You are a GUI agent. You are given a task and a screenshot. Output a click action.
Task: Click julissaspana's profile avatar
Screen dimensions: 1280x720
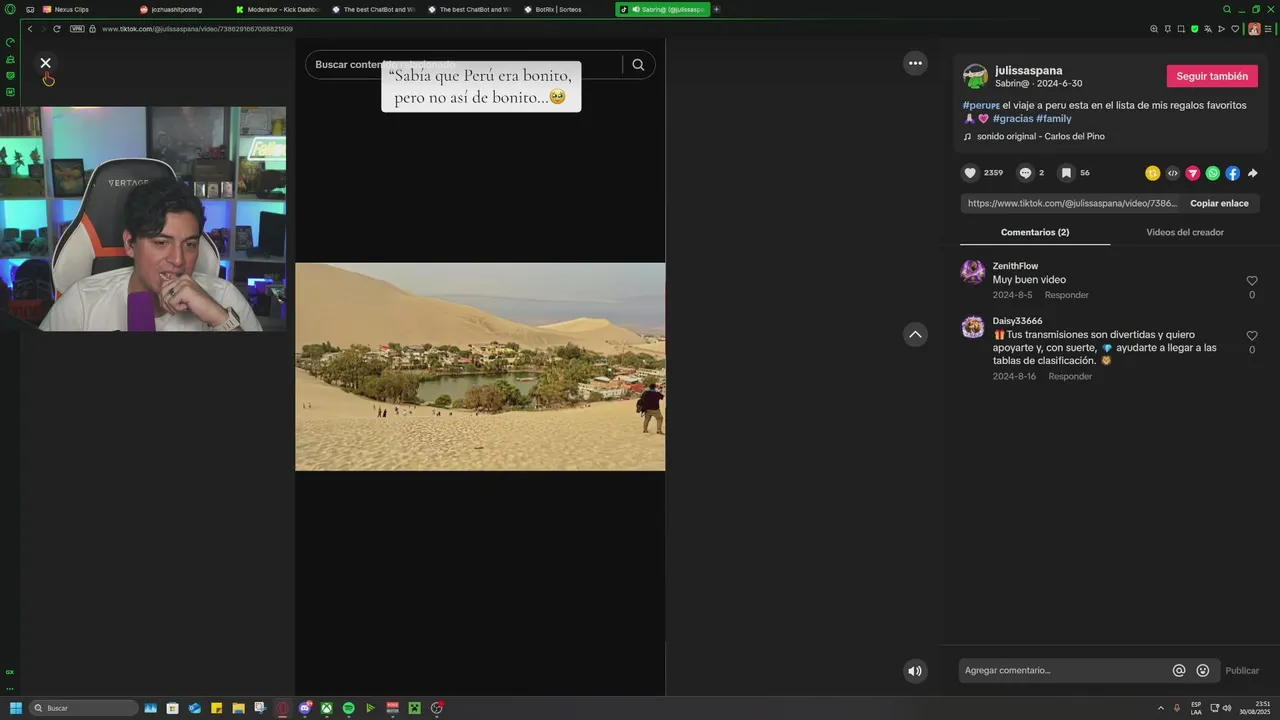pyautogui.click(x=975, y=77)
